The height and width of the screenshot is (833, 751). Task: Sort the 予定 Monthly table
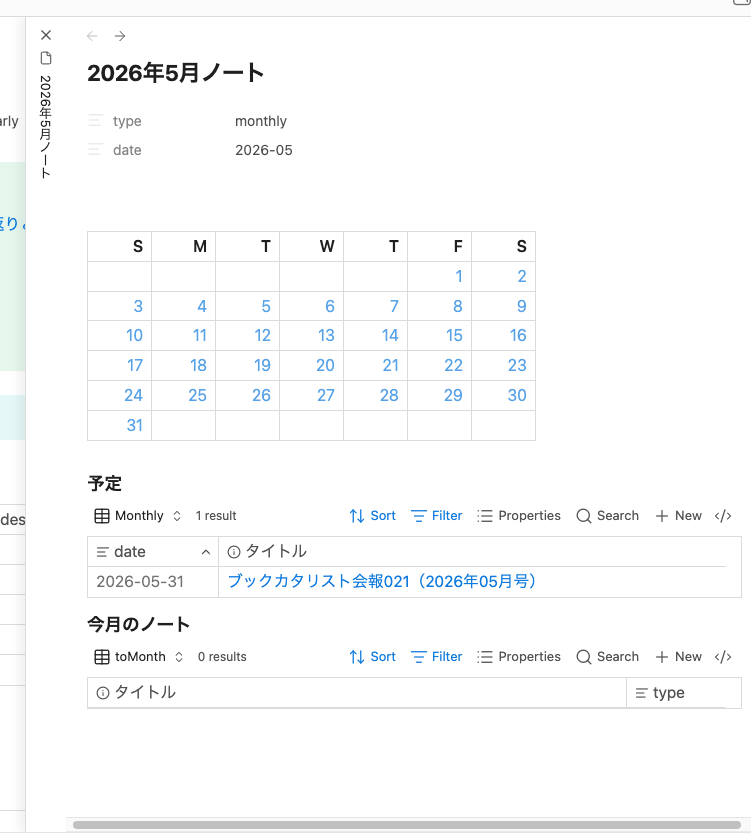point(372,516)
